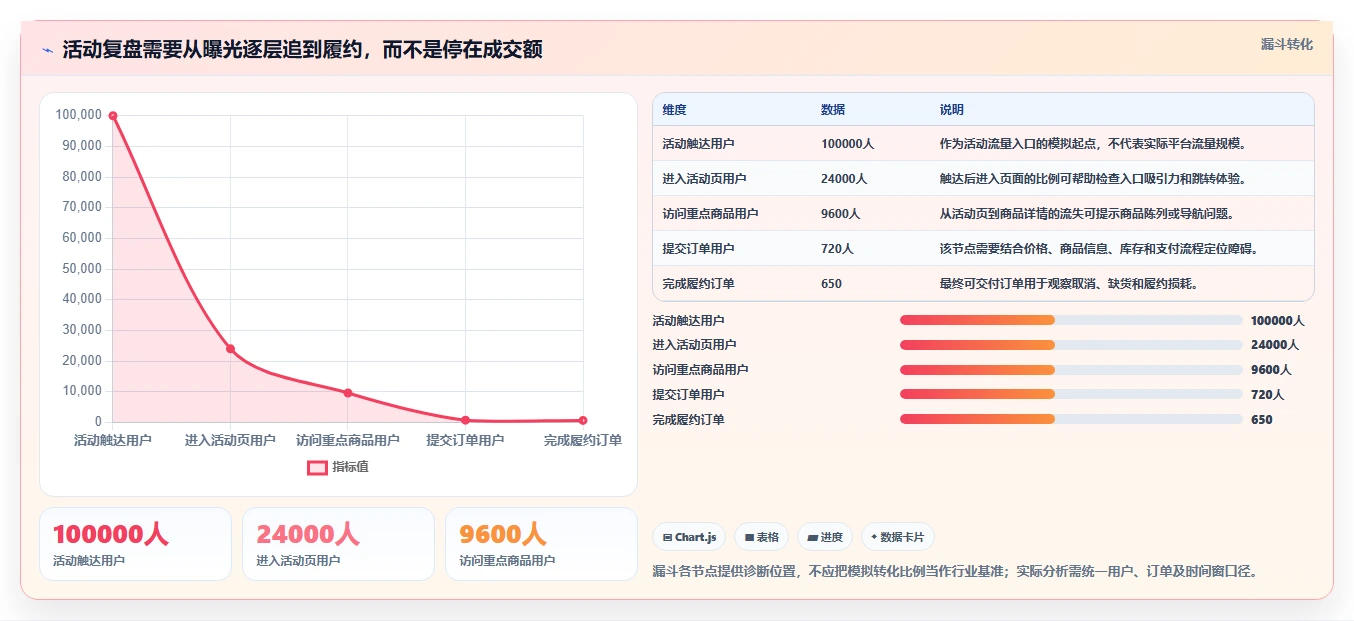
Task: Select the 进度 tag chip
Action: coord(825,537)
